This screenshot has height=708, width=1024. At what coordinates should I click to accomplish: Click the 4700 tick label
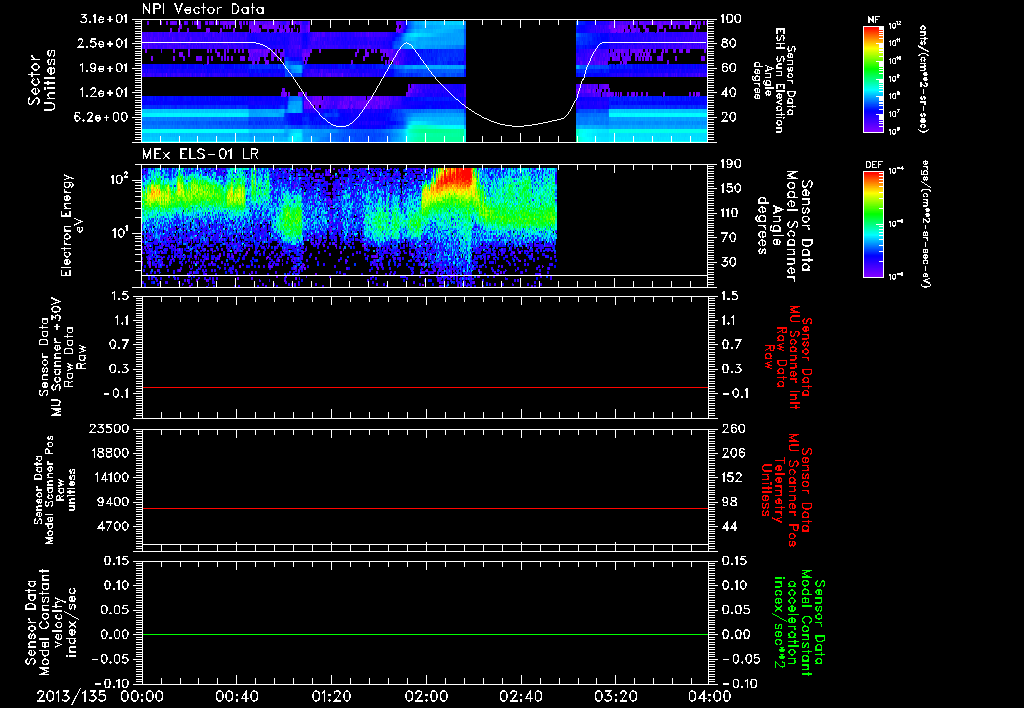tap(112, 526)
